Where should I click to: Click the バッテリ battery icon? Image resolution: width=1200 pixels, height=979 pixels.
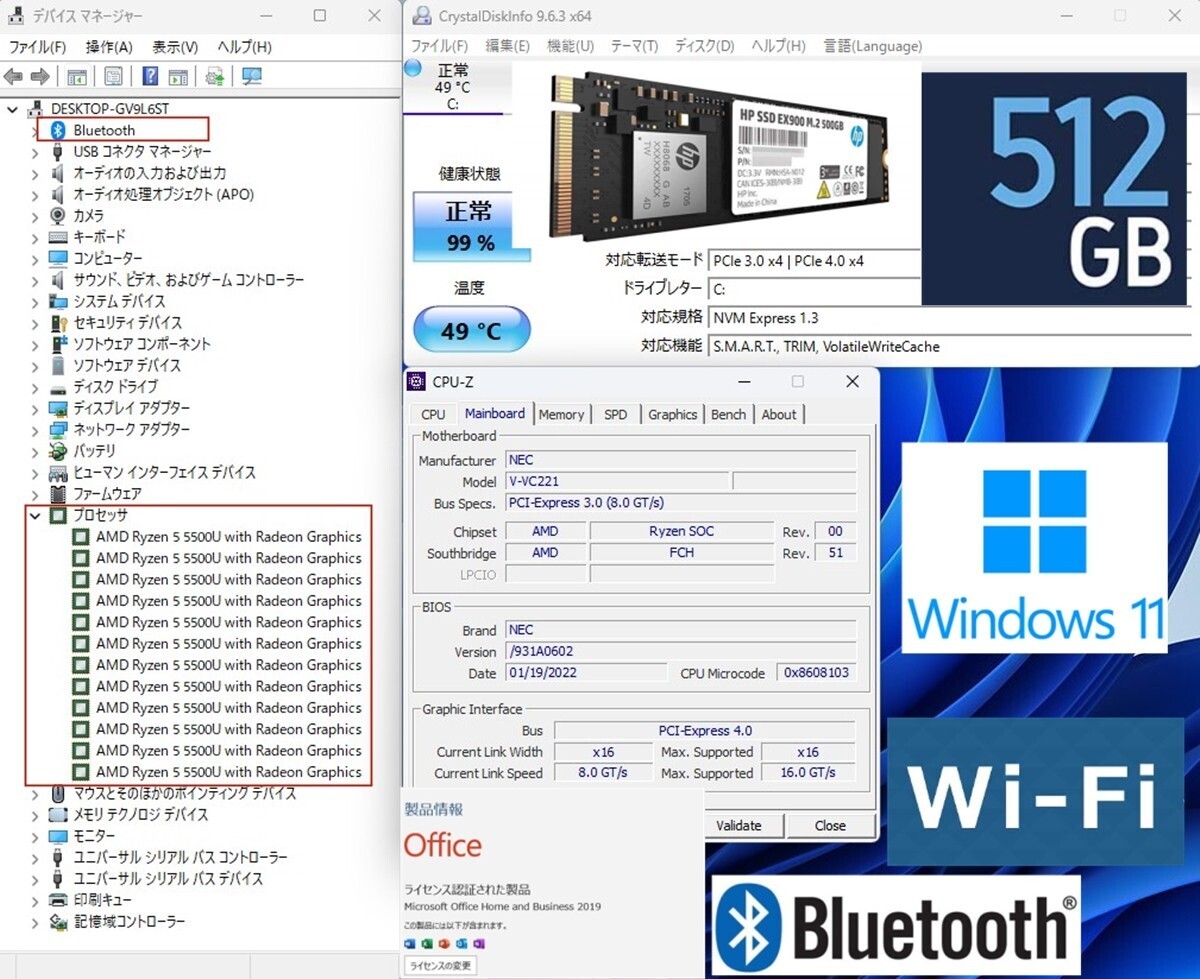point(58,451)
